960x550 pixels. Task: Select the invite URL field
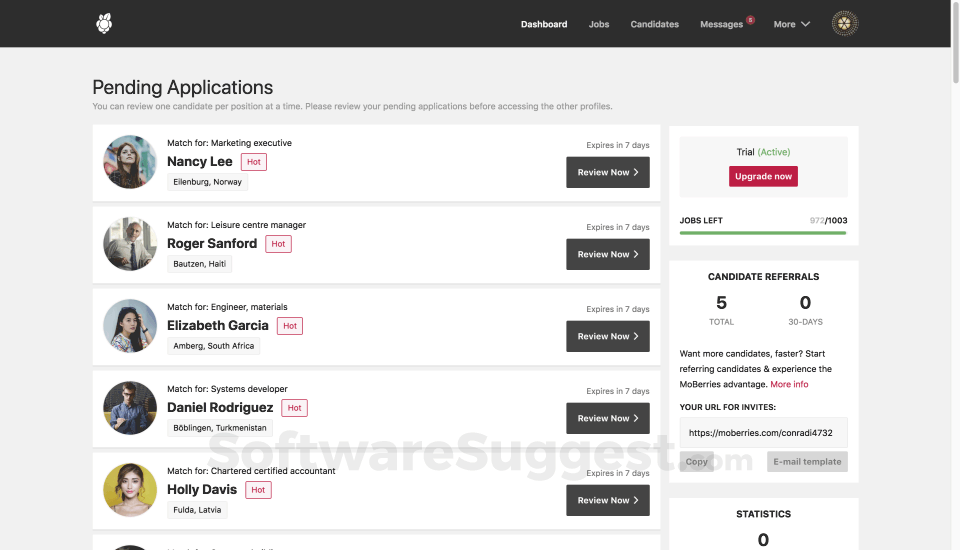763,432
